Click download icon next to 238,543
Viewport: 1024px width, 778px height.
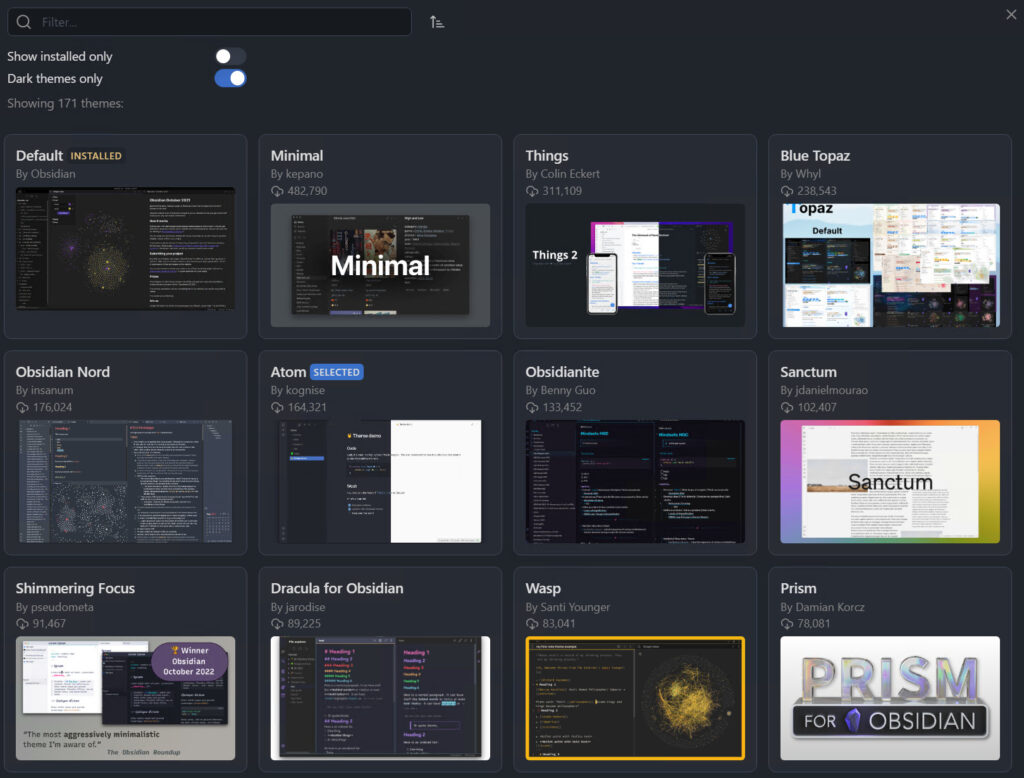(x=786, y=191)
